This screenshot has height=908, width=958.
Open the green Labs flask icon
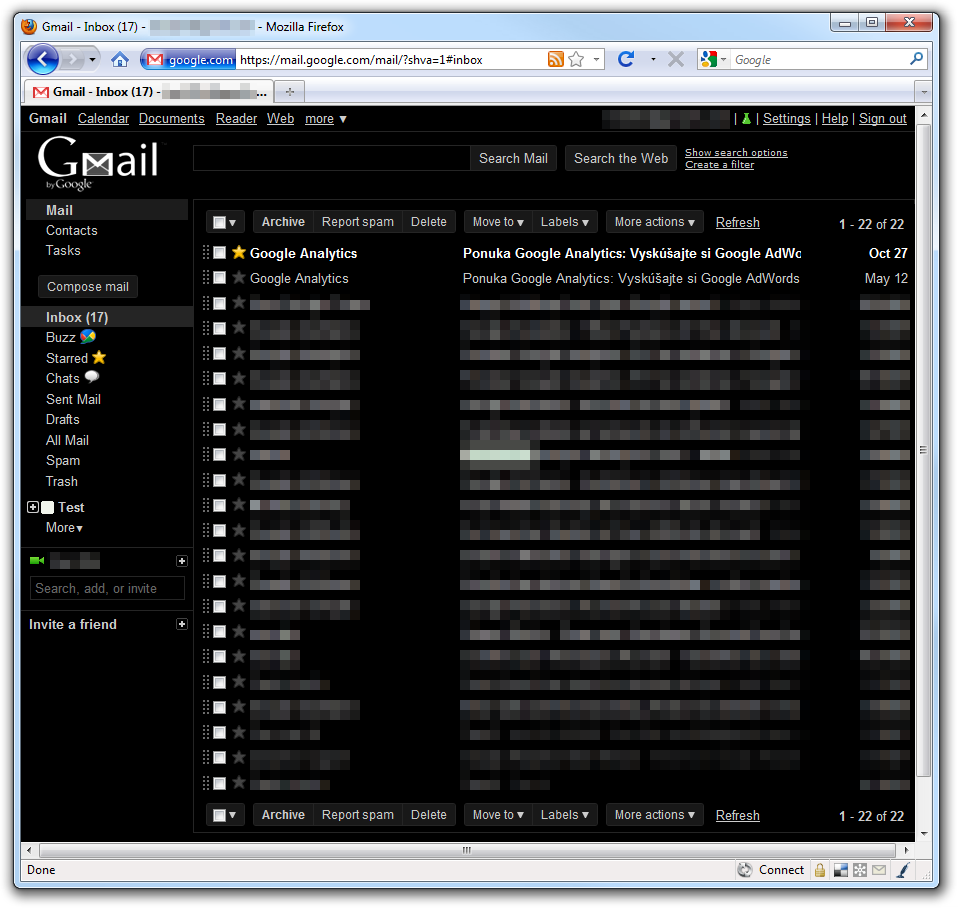[745, 119]
